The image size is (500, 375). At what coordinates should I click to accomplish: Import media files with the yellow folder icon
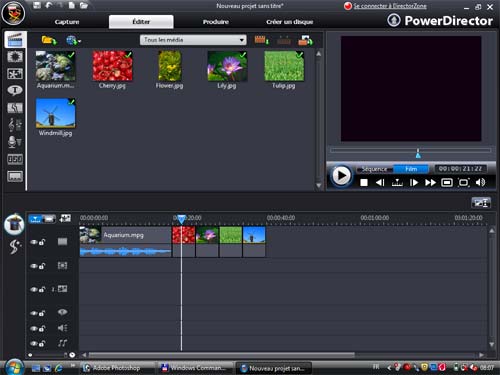pos(49,40)
